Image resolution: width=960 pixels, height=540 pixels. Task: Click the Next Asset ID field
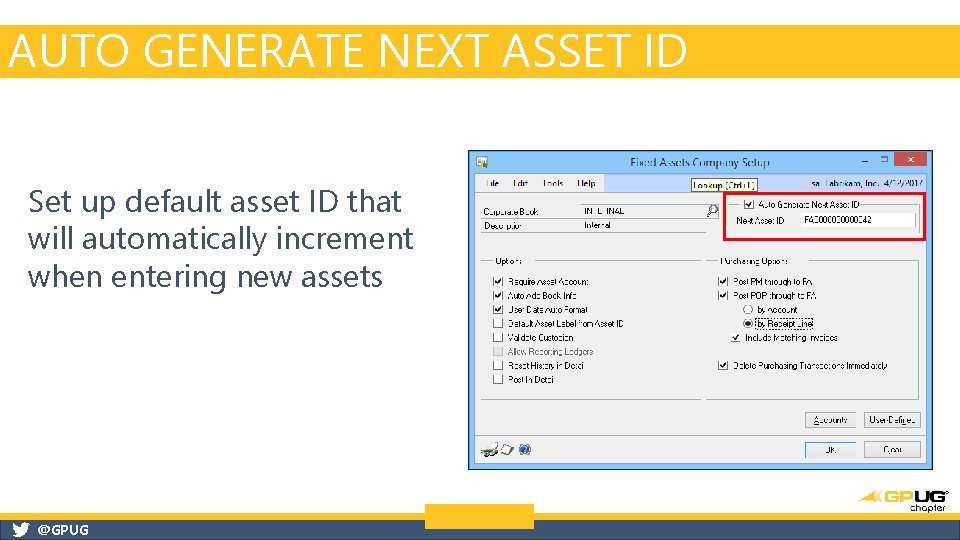point(857,220)
